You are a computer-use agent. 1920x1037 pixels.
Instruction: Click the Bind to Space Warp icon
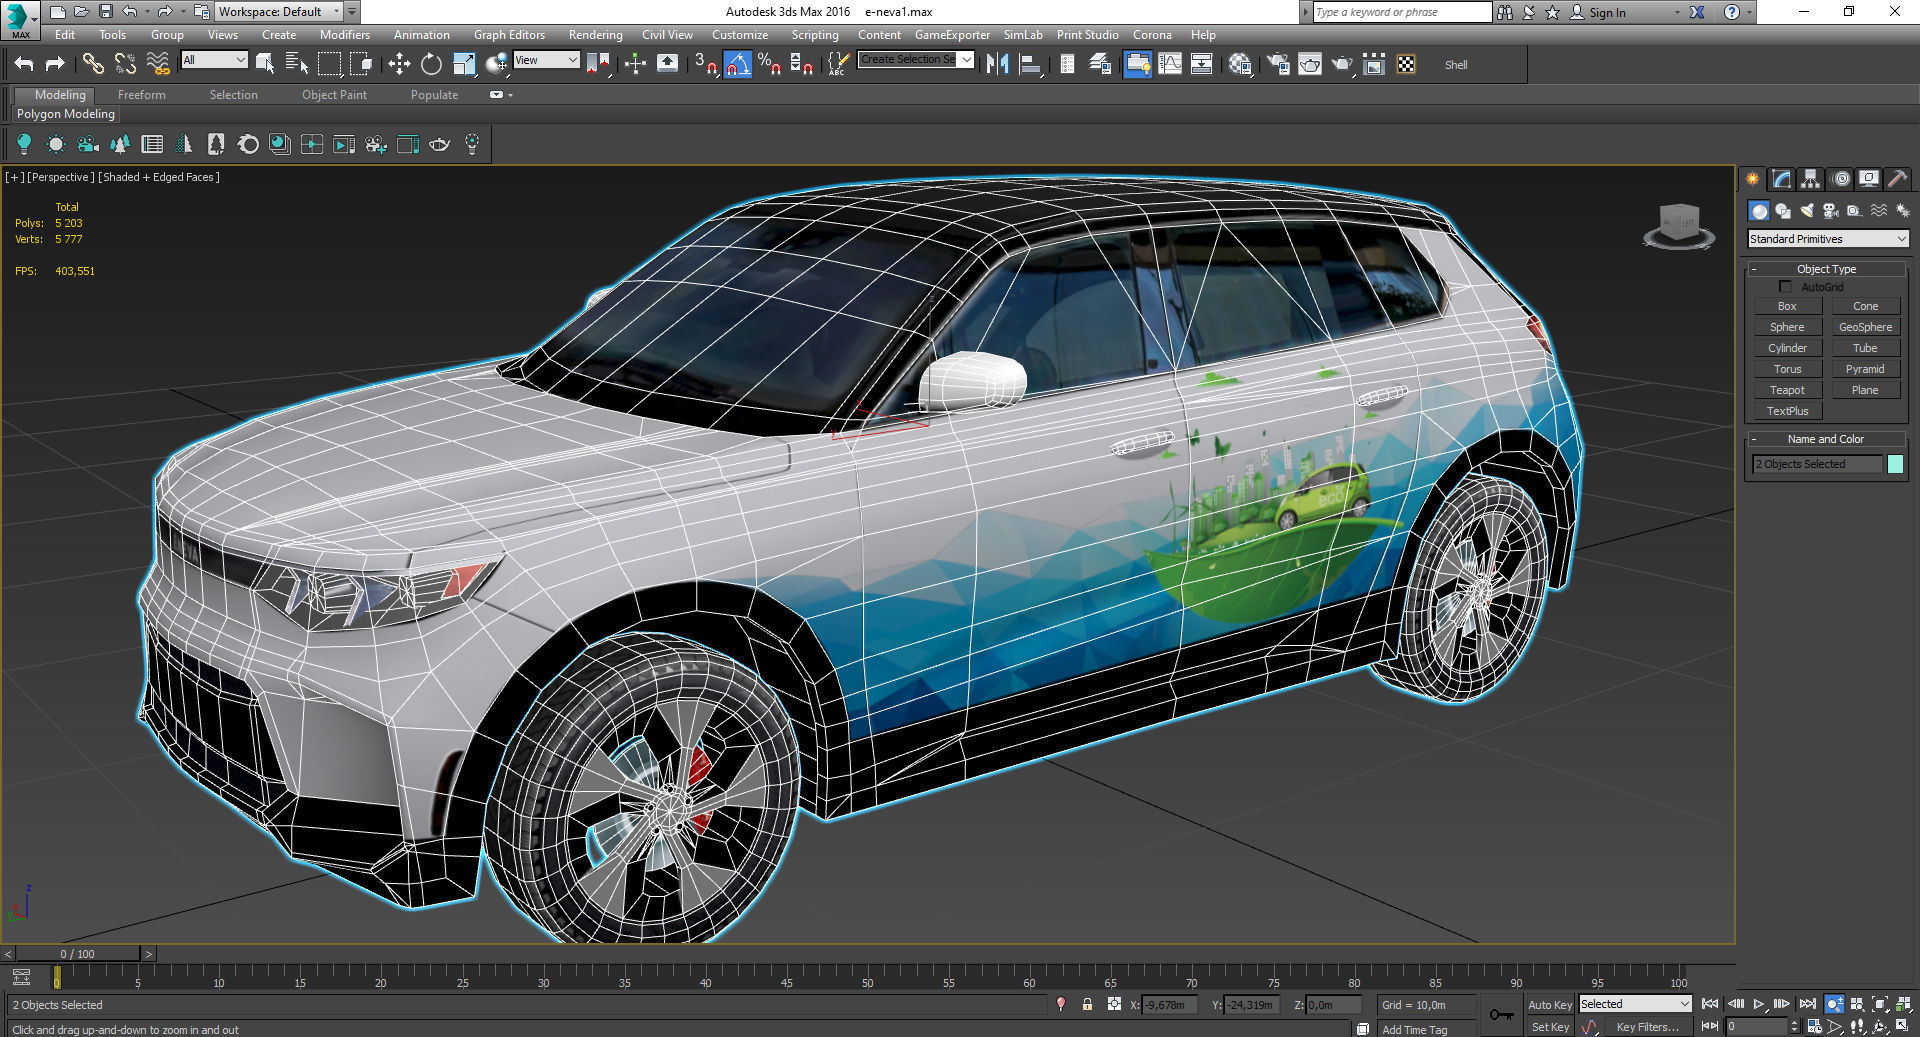[x=158, y=64]
